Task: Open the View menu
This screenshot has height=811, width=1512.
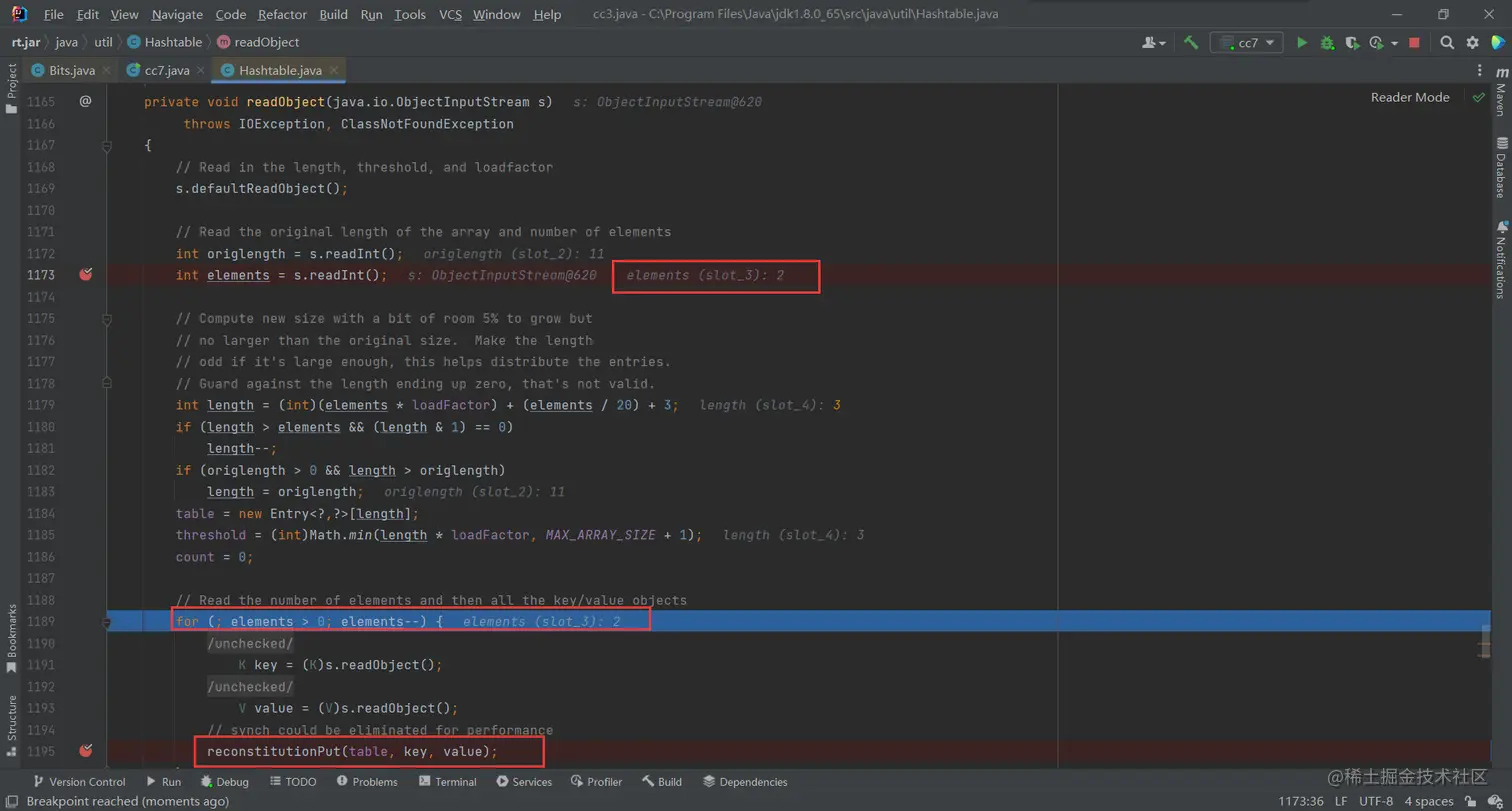Action: 125,15
